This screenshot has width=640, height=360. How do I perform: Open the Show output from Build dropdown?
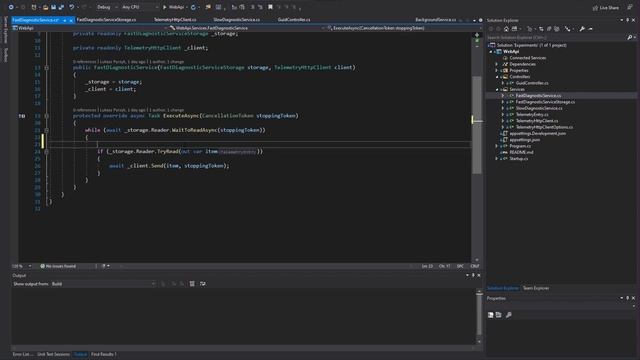[x=104, y=284]
